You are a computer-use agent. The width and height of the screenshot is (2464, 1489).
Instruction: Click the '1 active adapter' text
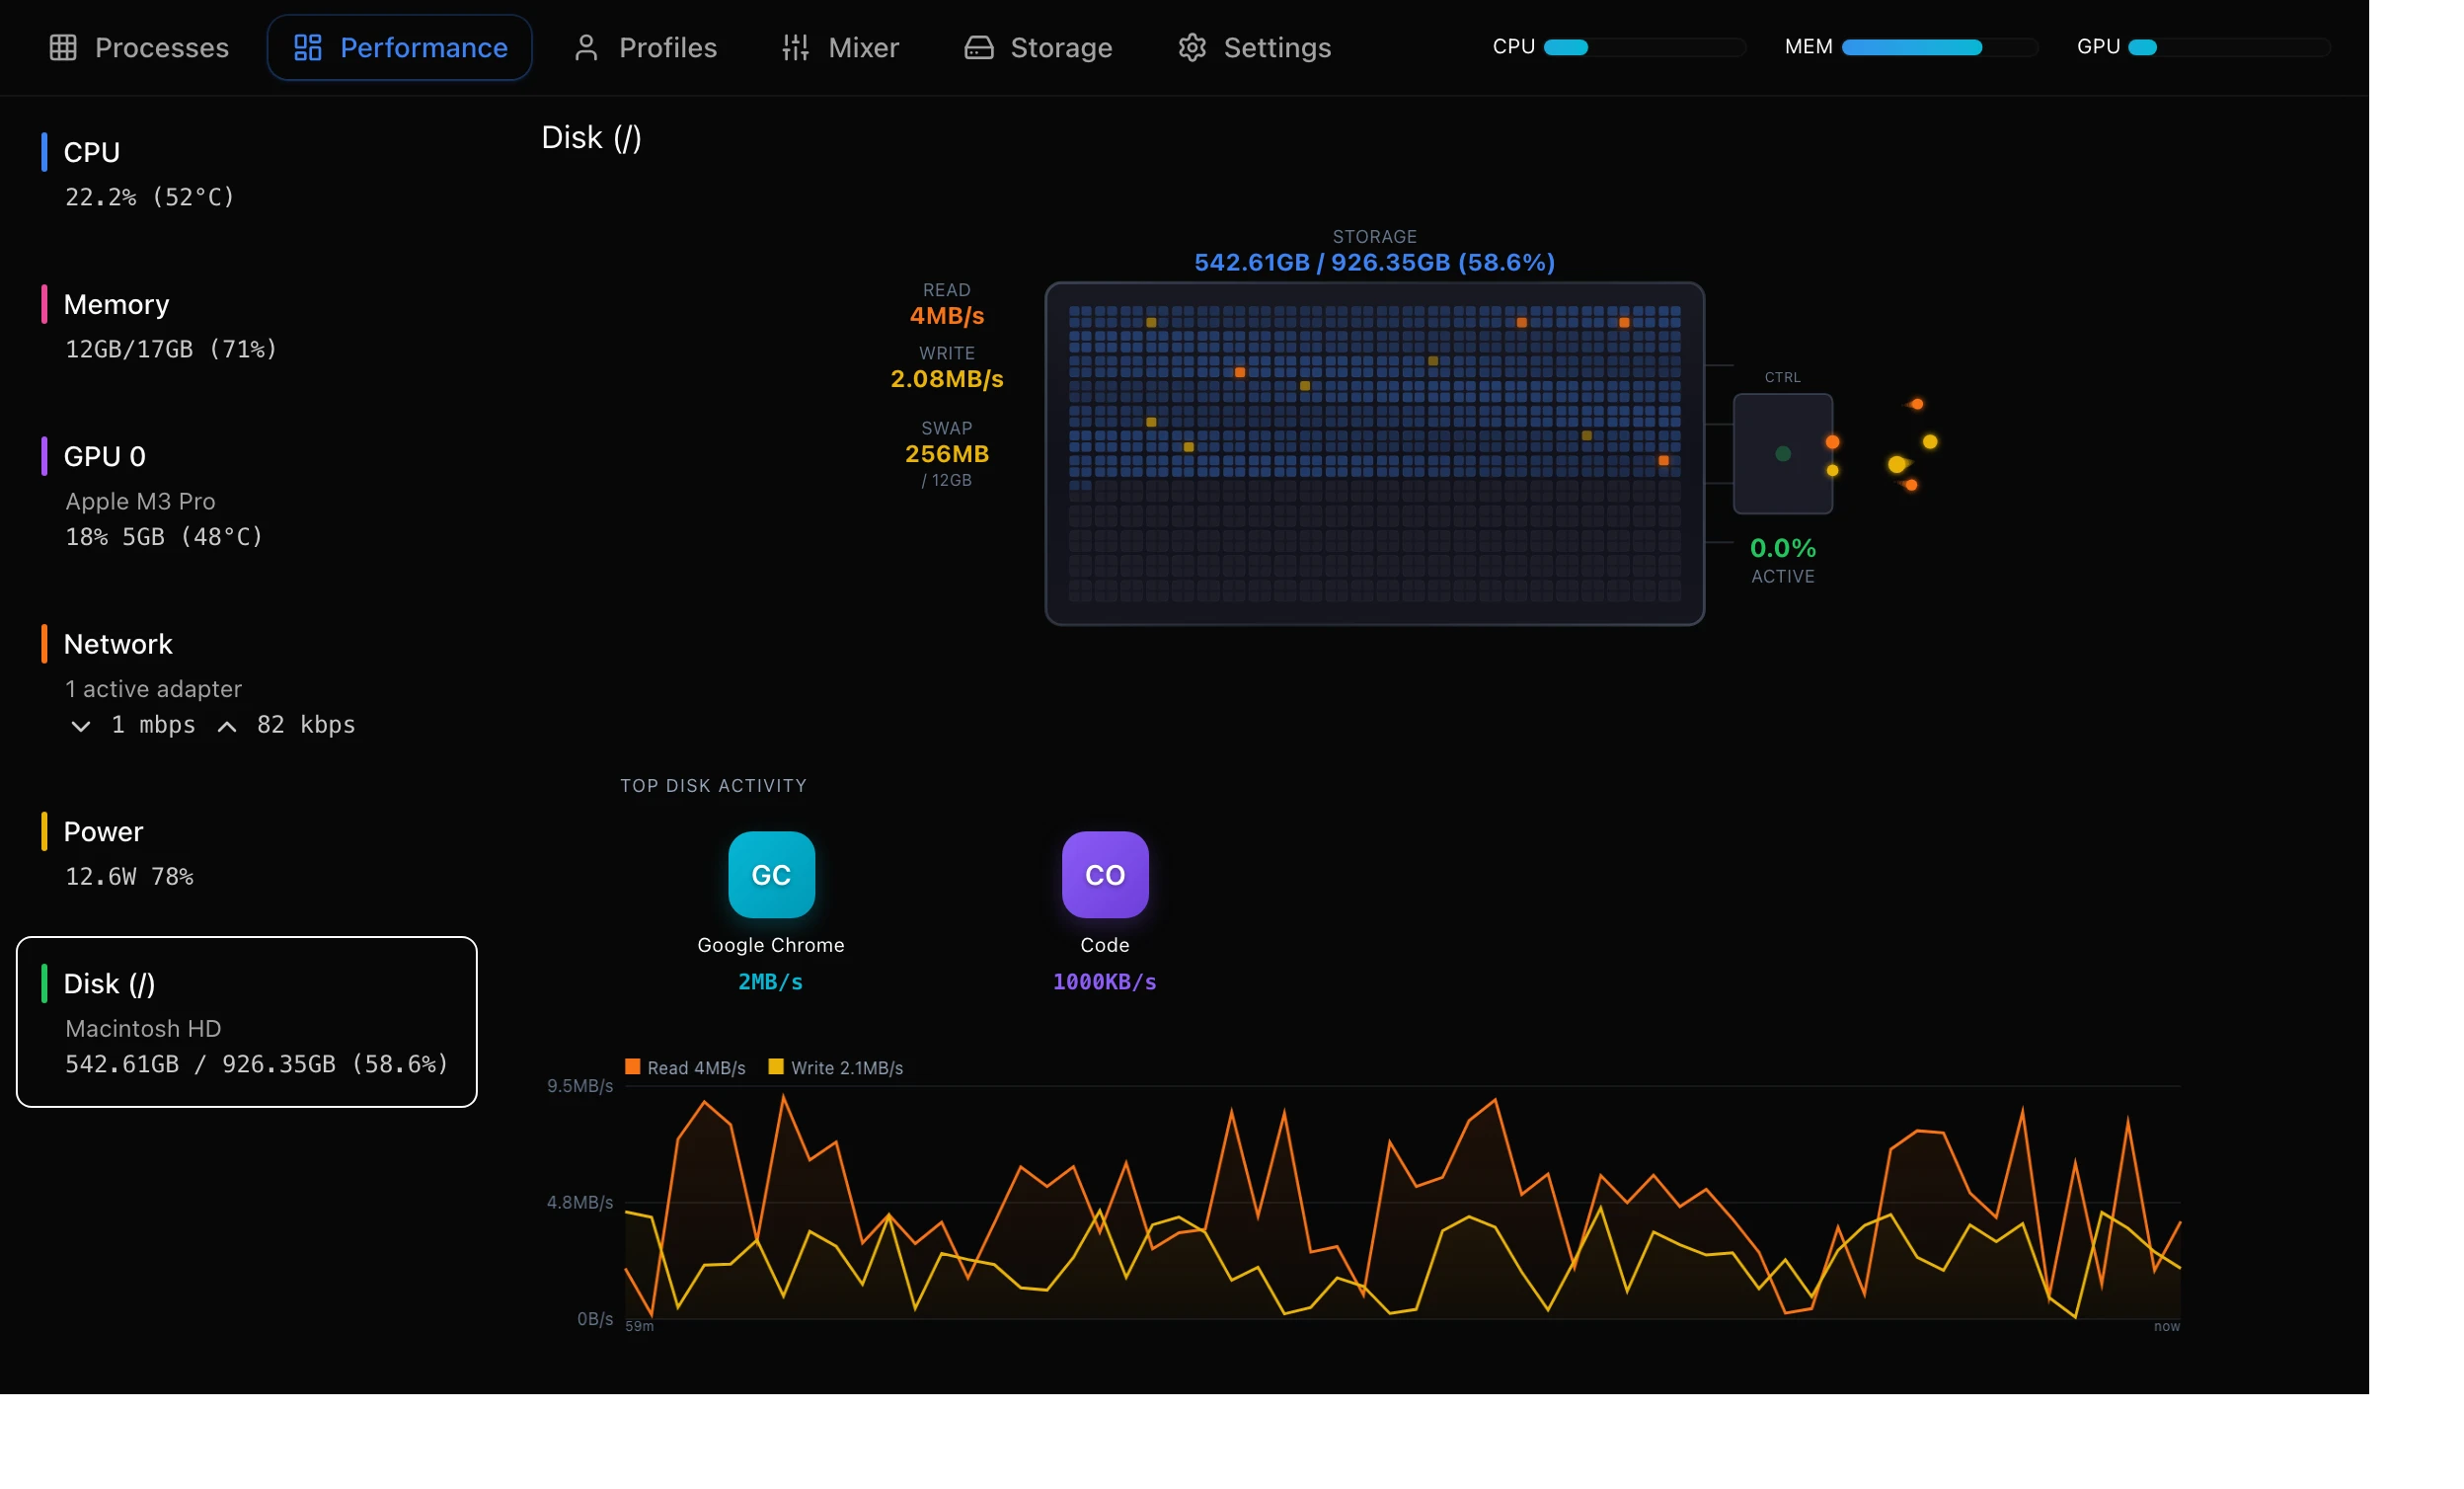pyautogui.click(x=153, y=689)
